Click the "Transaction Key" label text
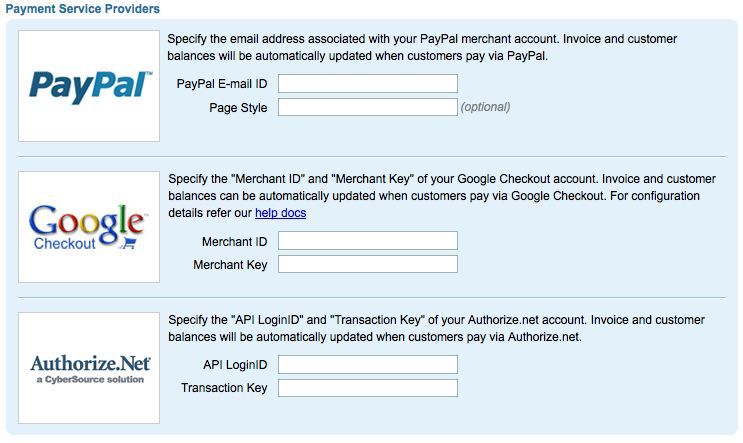743x443 pixels. click(224, 389)
